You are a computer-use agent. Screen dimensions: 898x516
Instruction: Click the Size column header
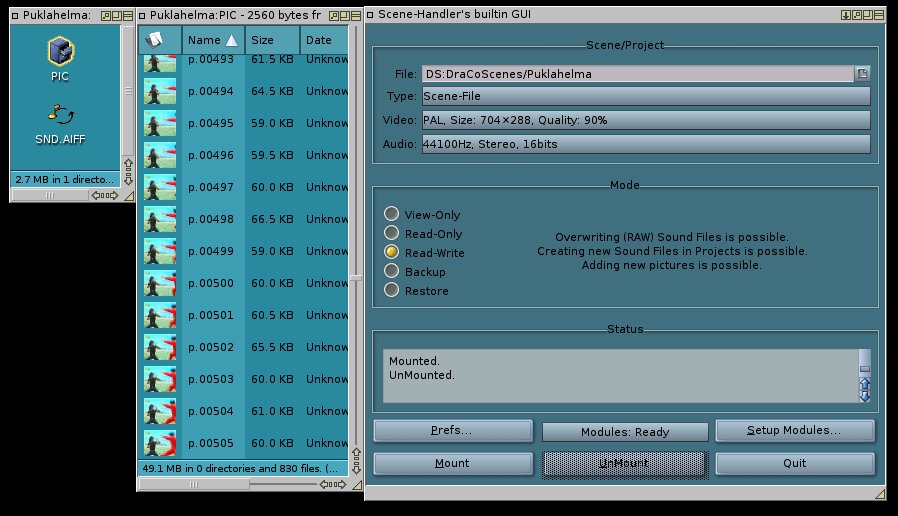coord(272,40)
